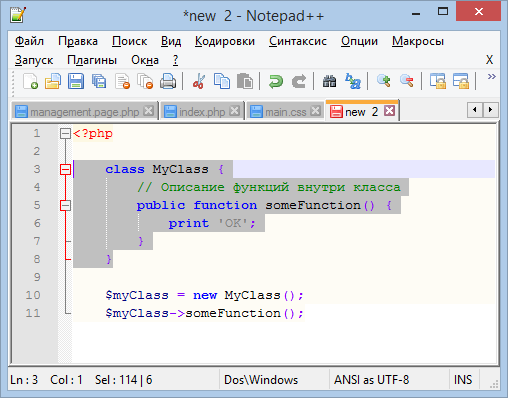The image size is (508, 398).
Task: Open the Запуск menu
Action: pyautogui.click(x=34, y=60)
